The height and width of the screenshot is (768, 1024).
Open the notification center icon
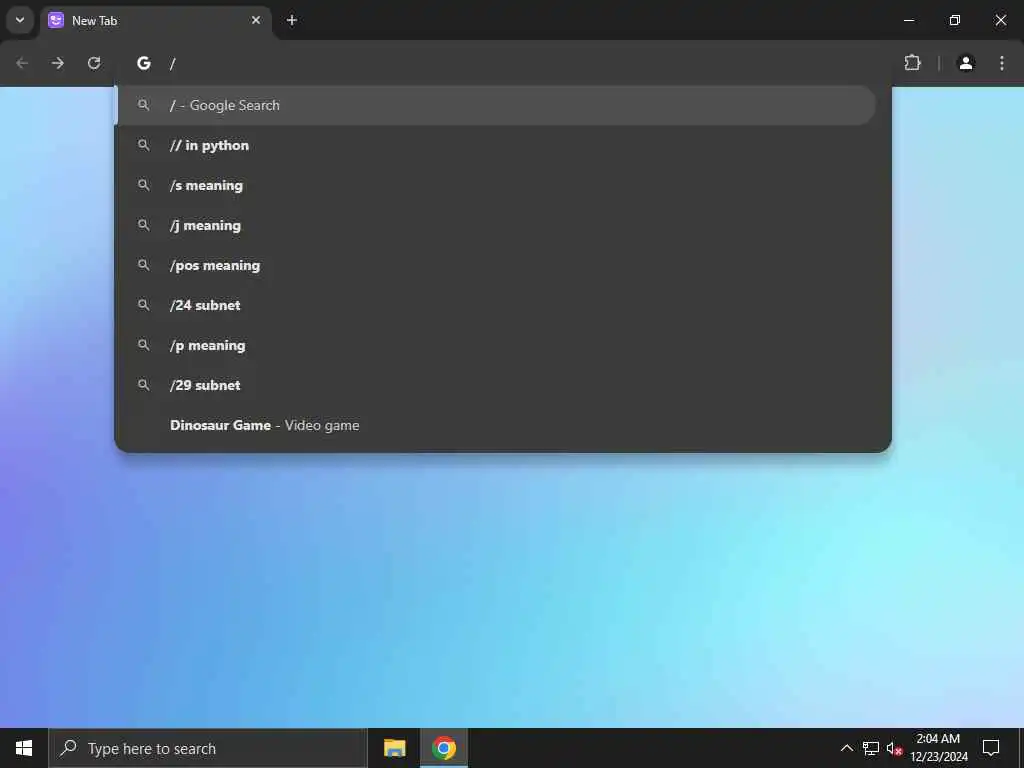tap(991, 748)
